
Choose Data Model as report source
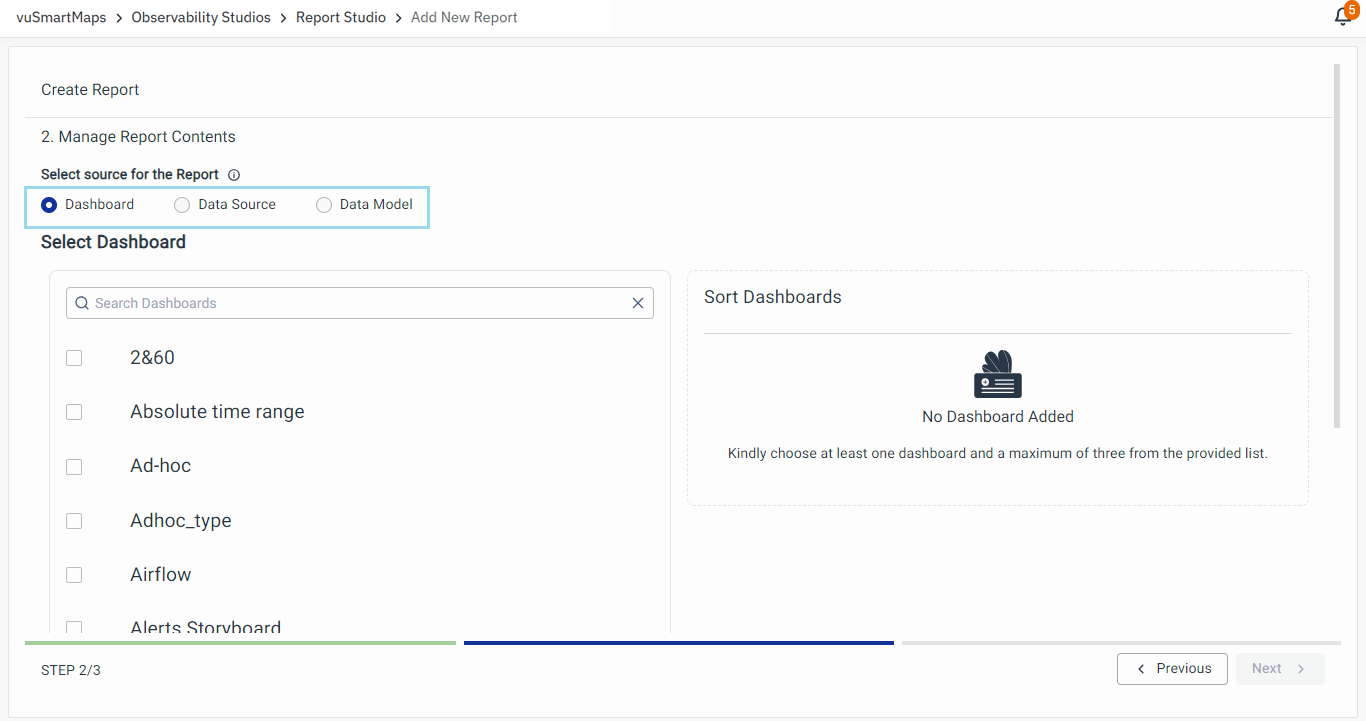pos(324,205)
